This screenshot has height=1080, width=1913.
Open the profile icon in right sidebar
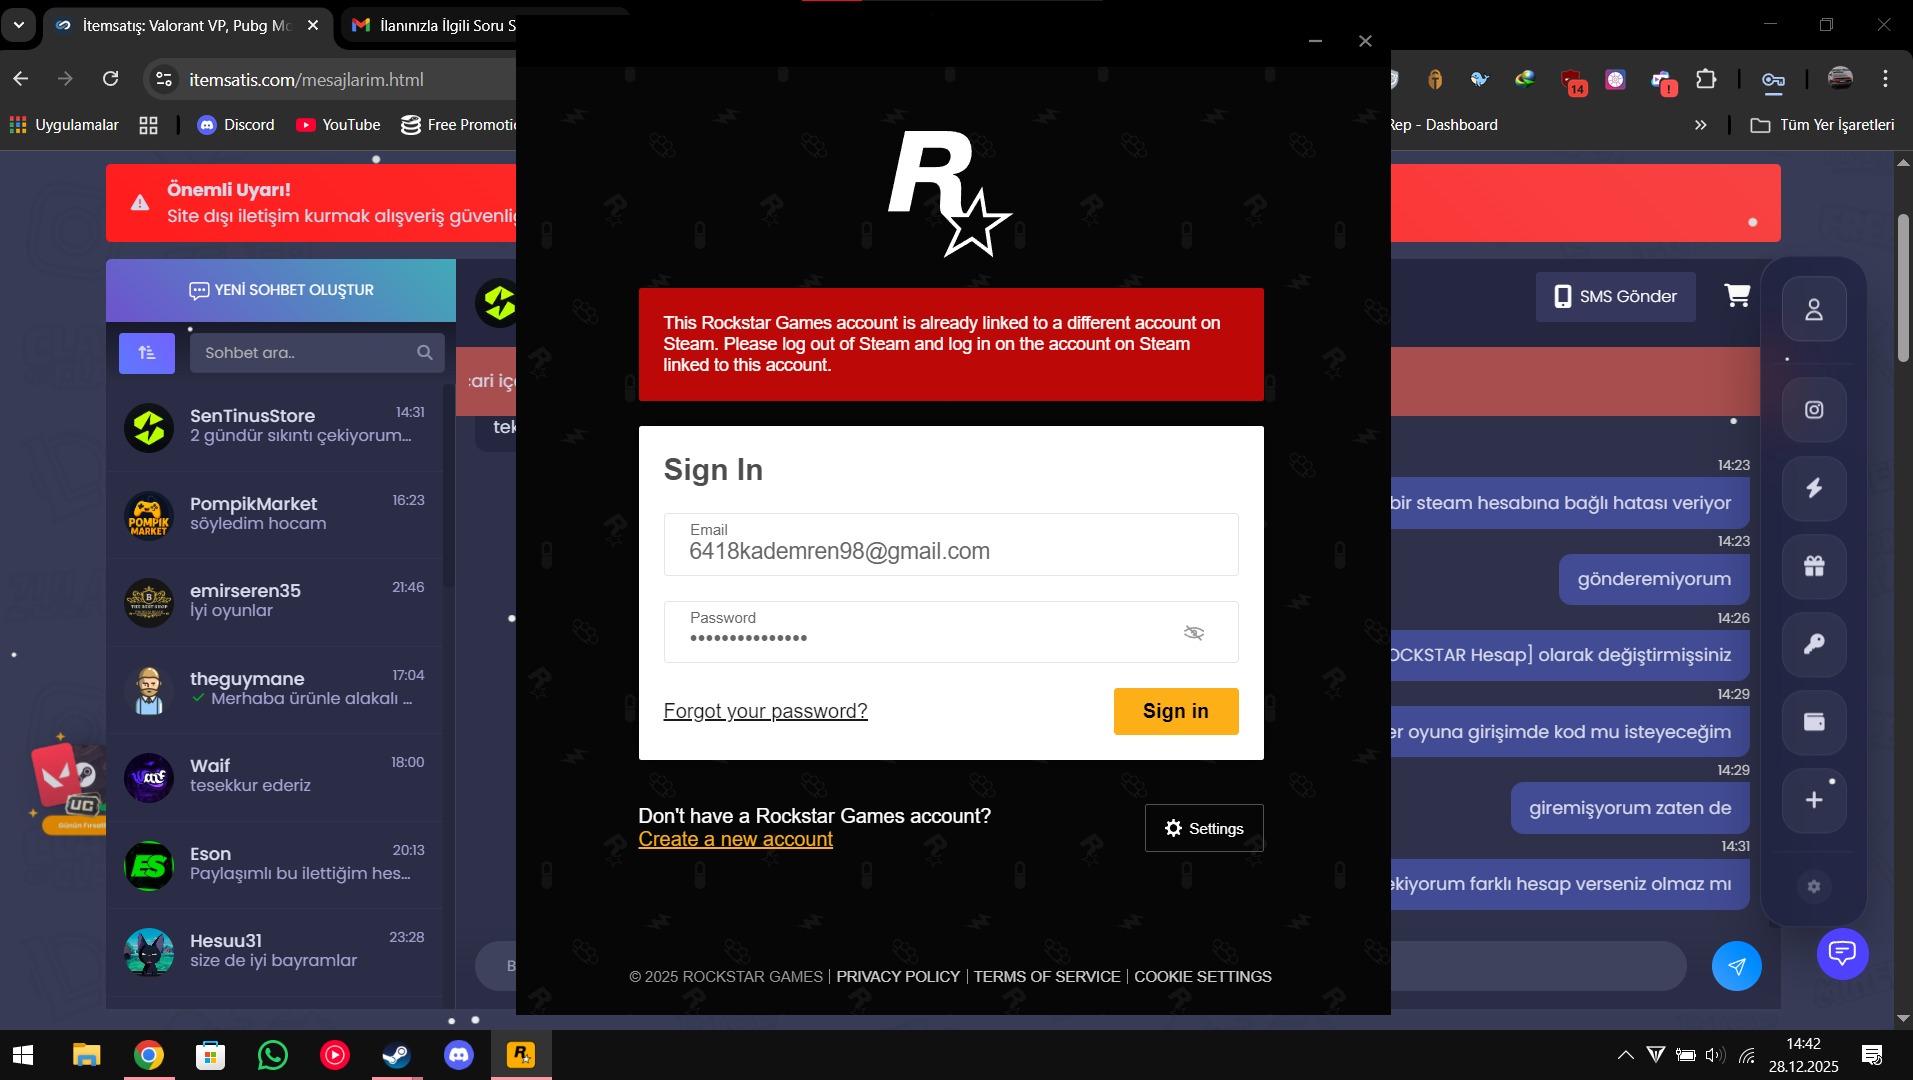(1814, 309)
